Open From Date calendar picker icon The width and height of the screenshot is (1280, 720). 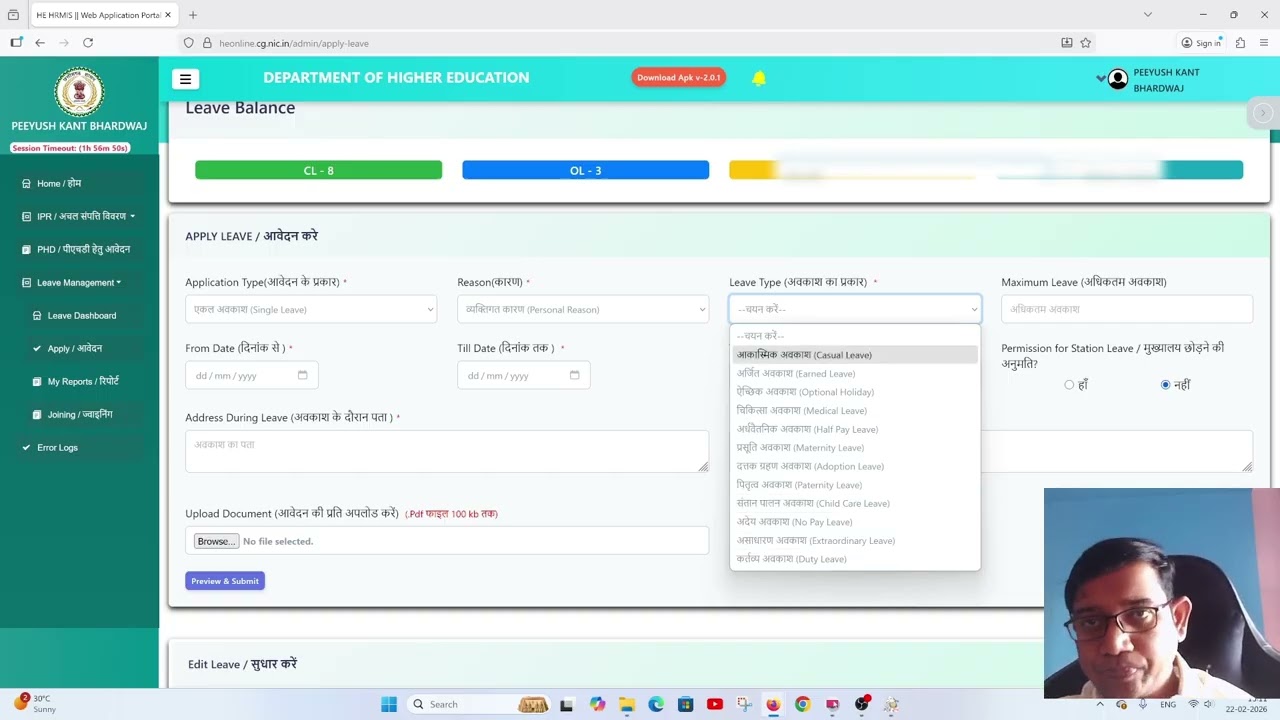pyautogui.click(x=302, y=375)
